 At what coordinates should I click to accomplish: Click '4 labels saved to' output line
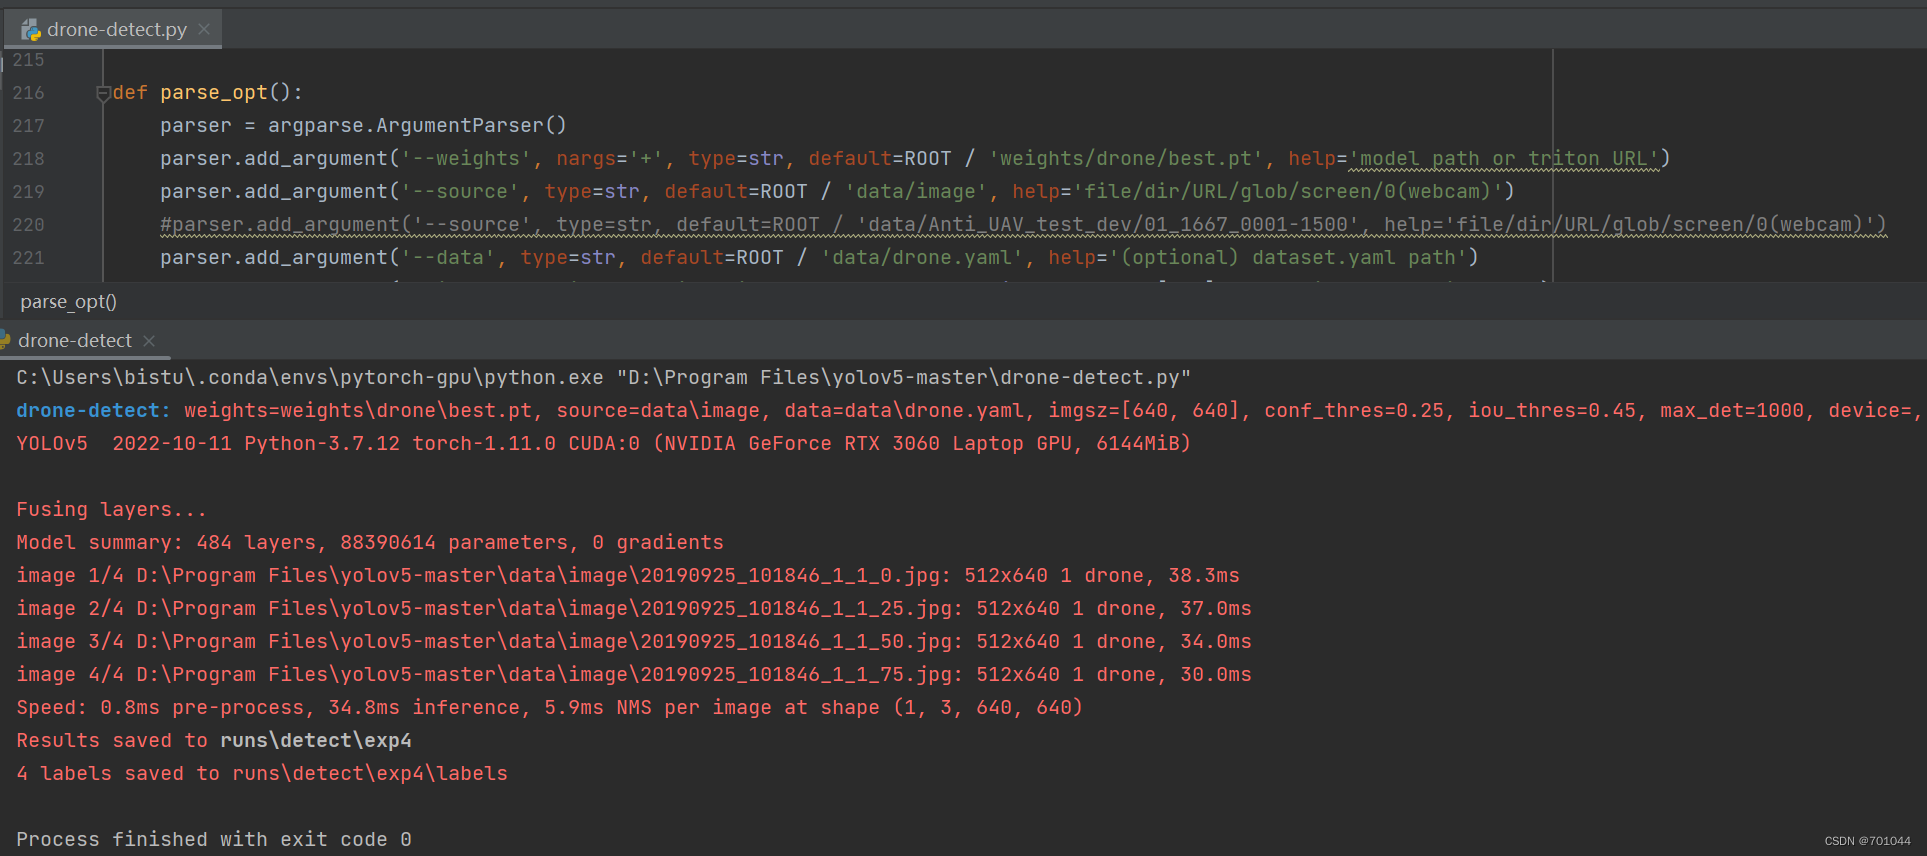261,774
